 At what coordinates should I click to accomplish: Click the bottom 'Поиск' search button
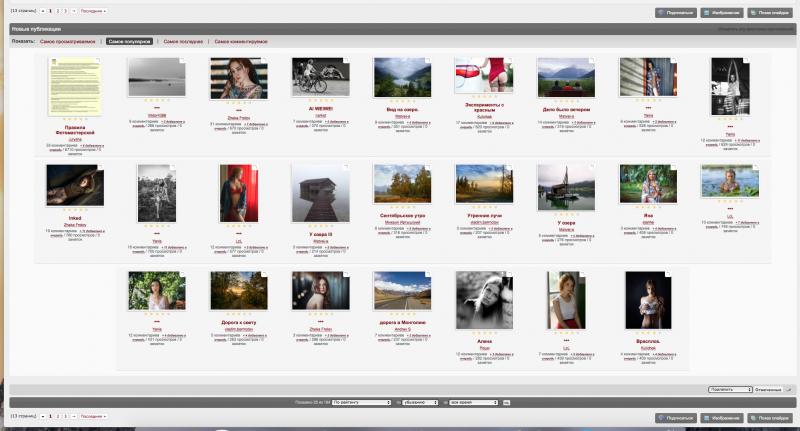(769, 418)
